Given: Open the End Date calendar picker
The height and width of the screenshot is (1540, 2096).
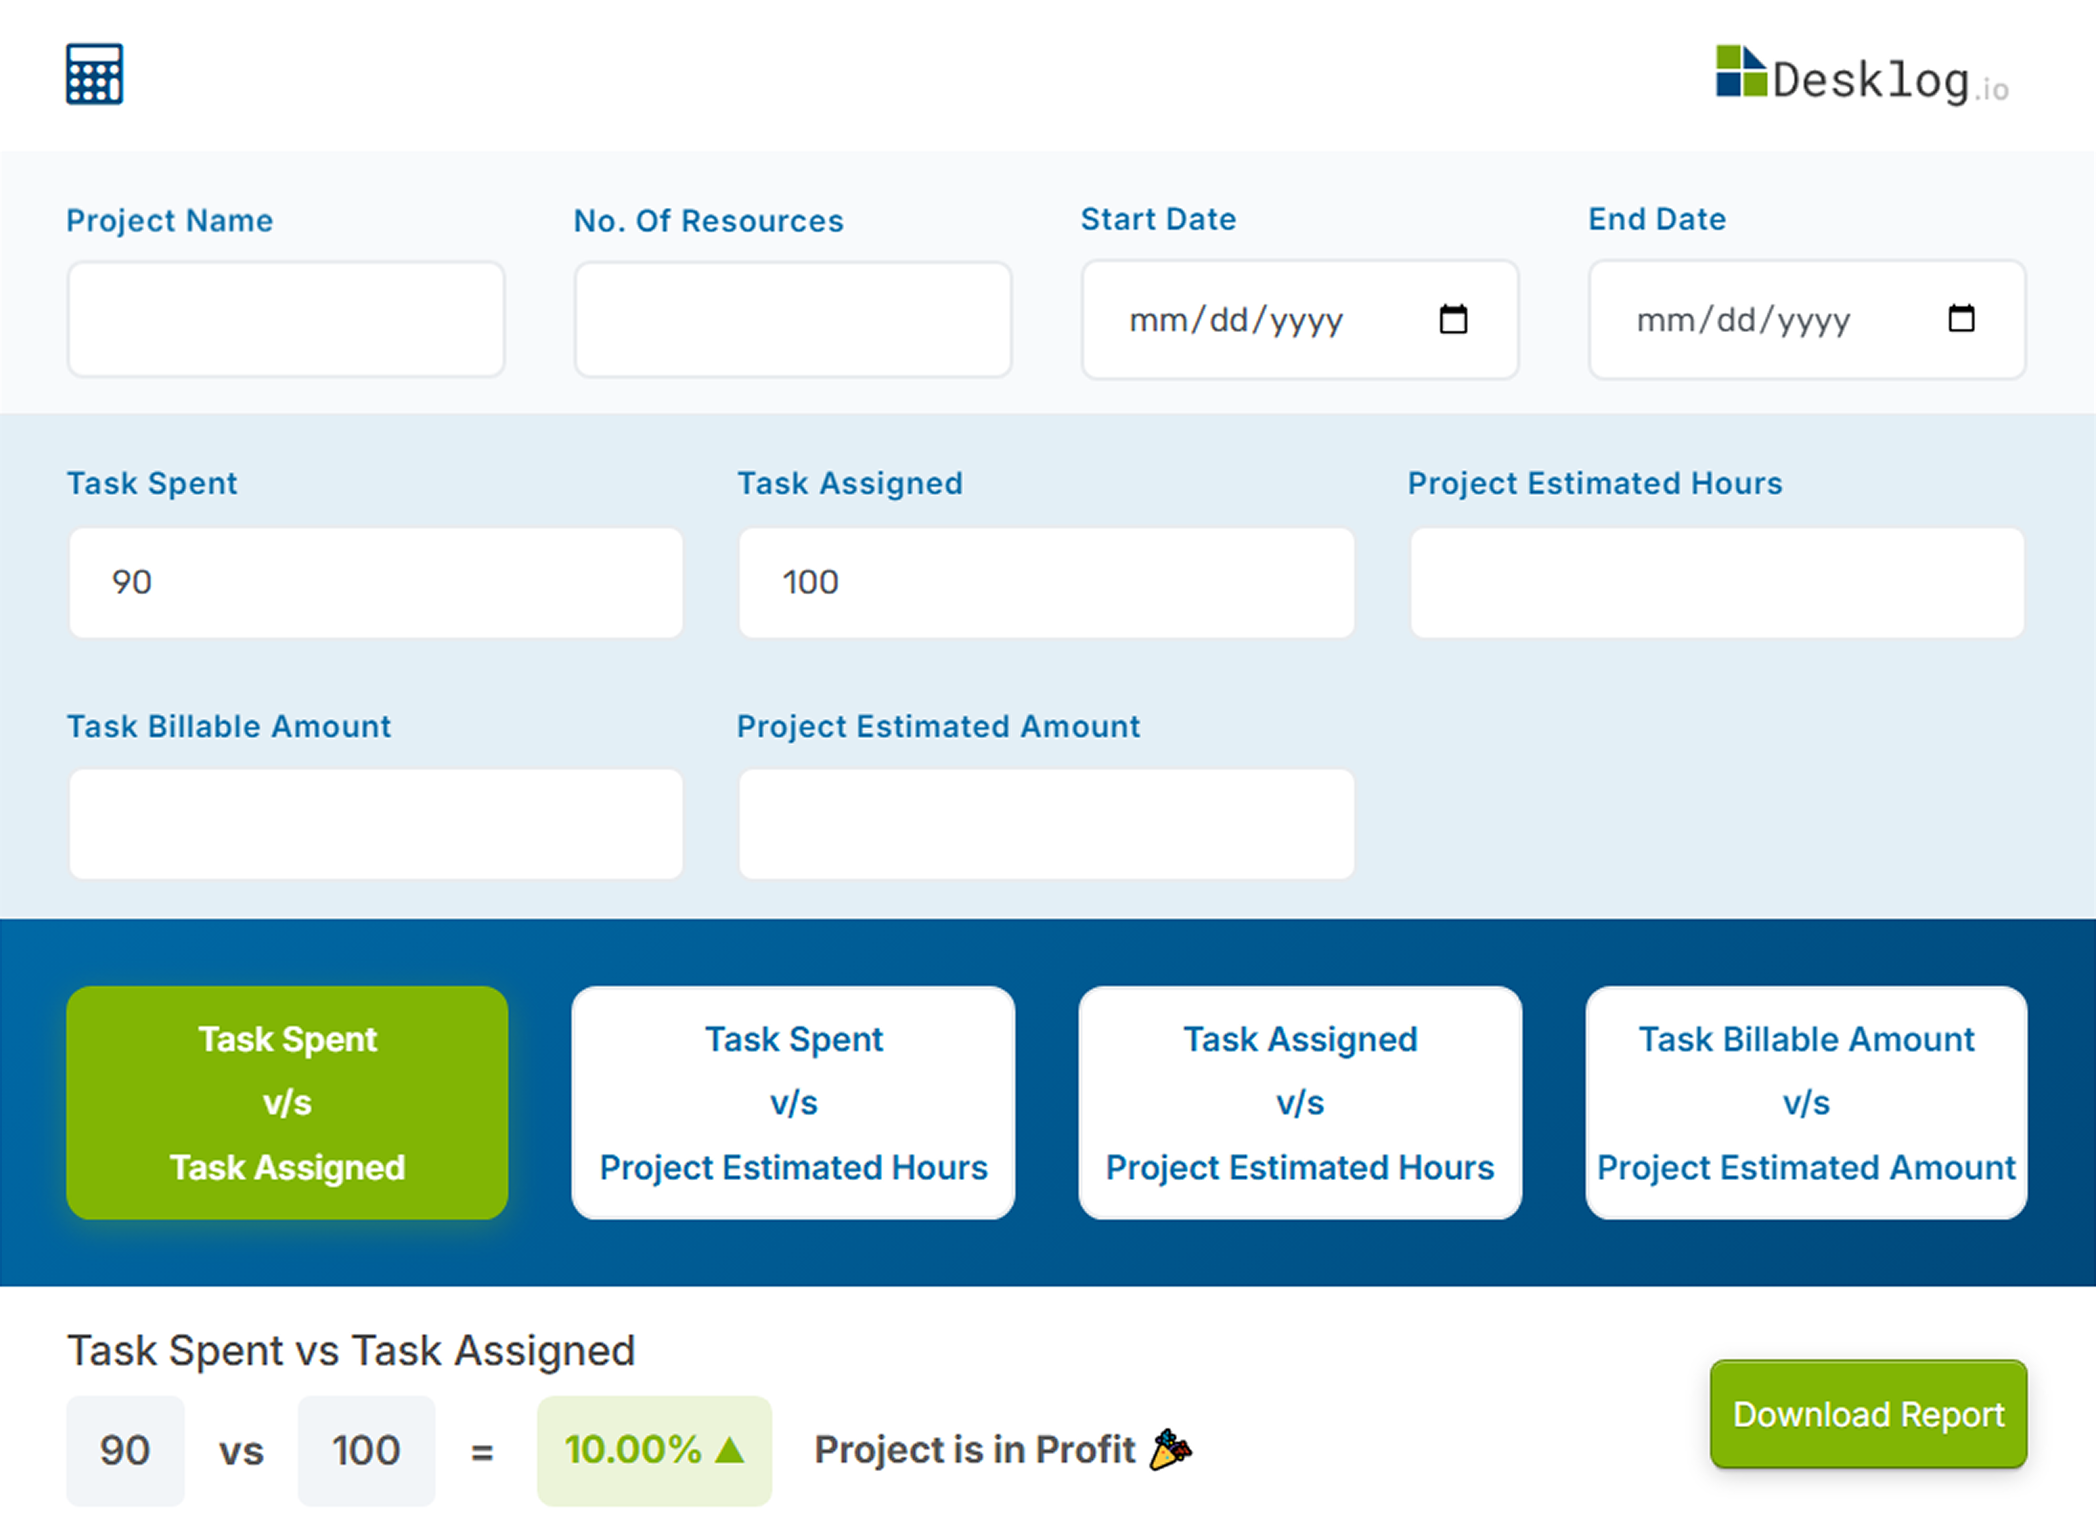Looking at the screenshot, I should click(x=1963, y=319).
